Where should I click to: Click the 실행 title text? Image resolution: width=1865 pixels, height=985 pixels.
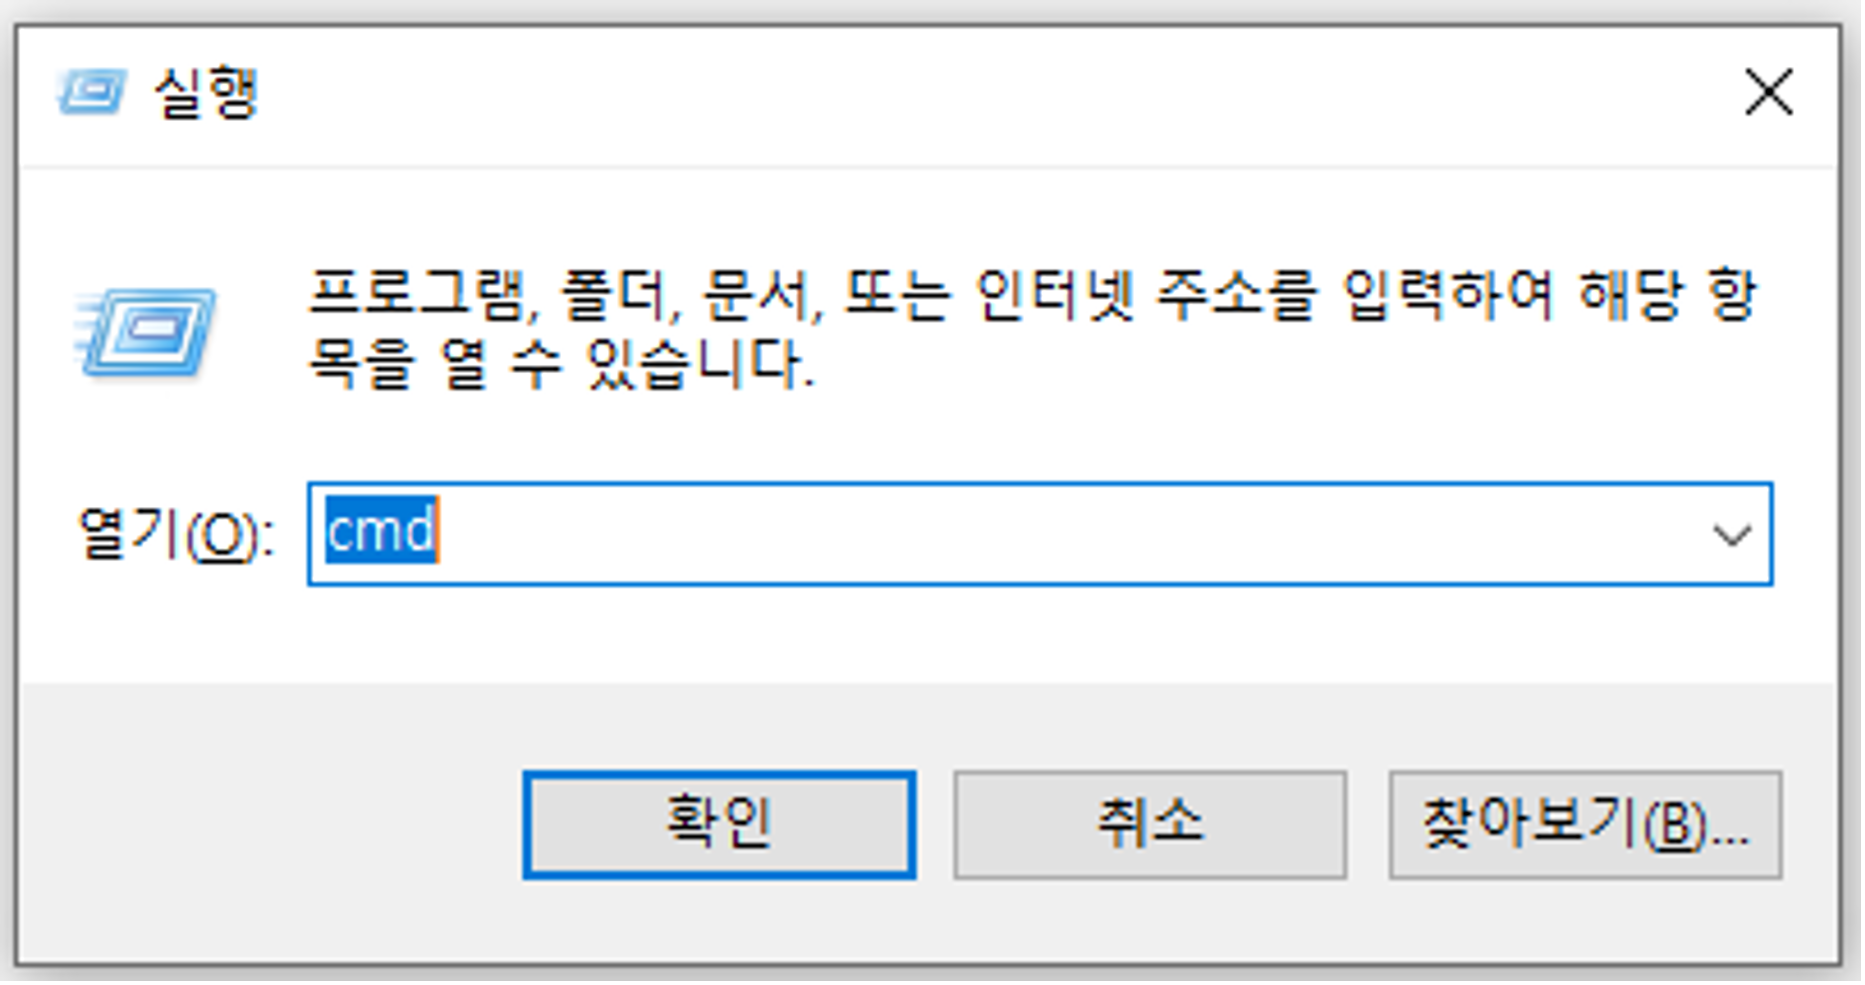[206, 93]
